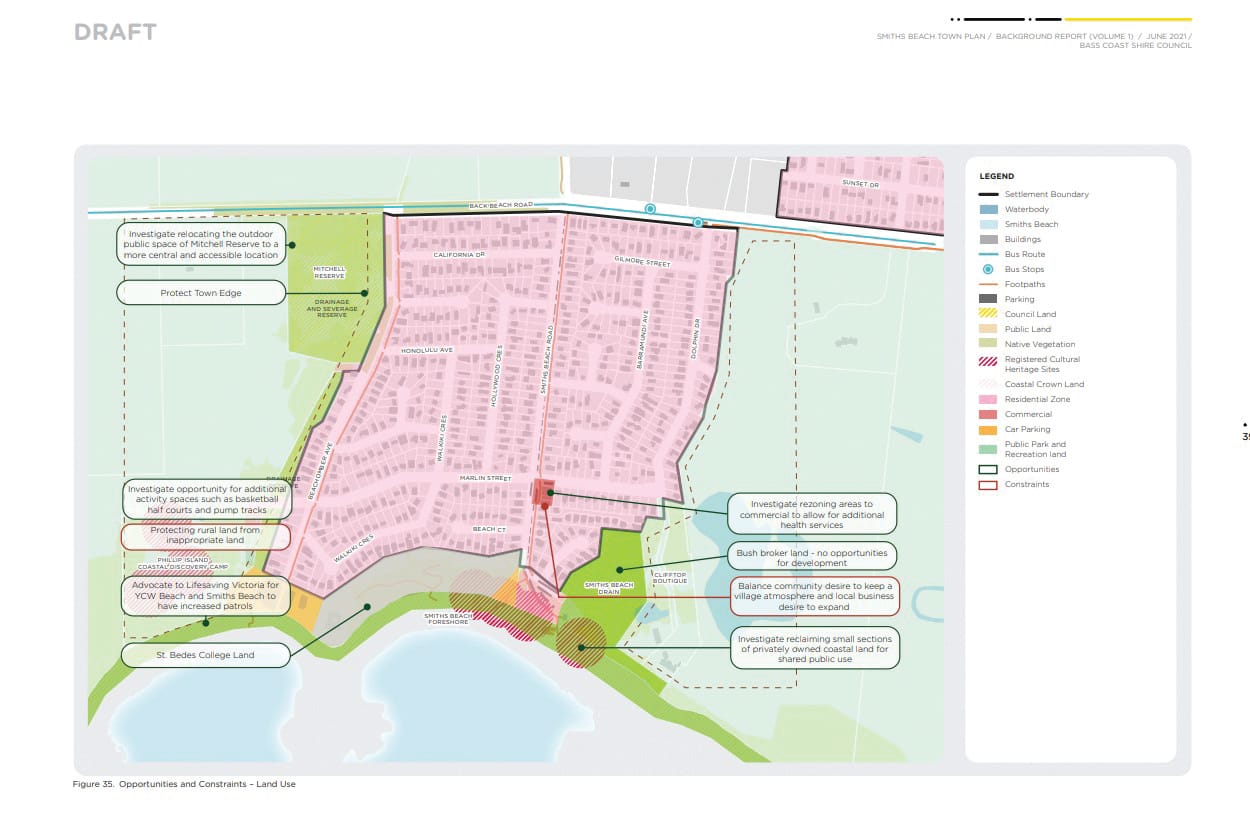Expand the St. Bedes College Land callout
1250x815 pixels.
205,655
